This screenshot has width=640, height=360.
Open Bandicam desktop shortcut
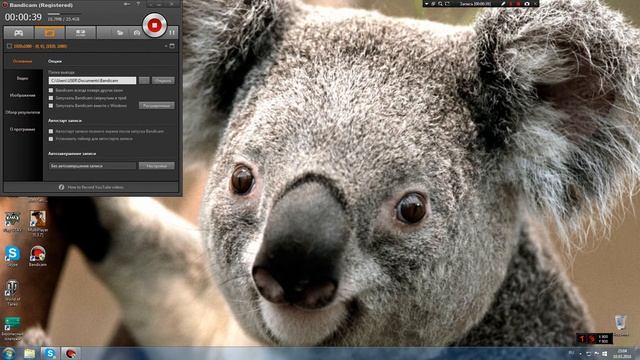38,256
